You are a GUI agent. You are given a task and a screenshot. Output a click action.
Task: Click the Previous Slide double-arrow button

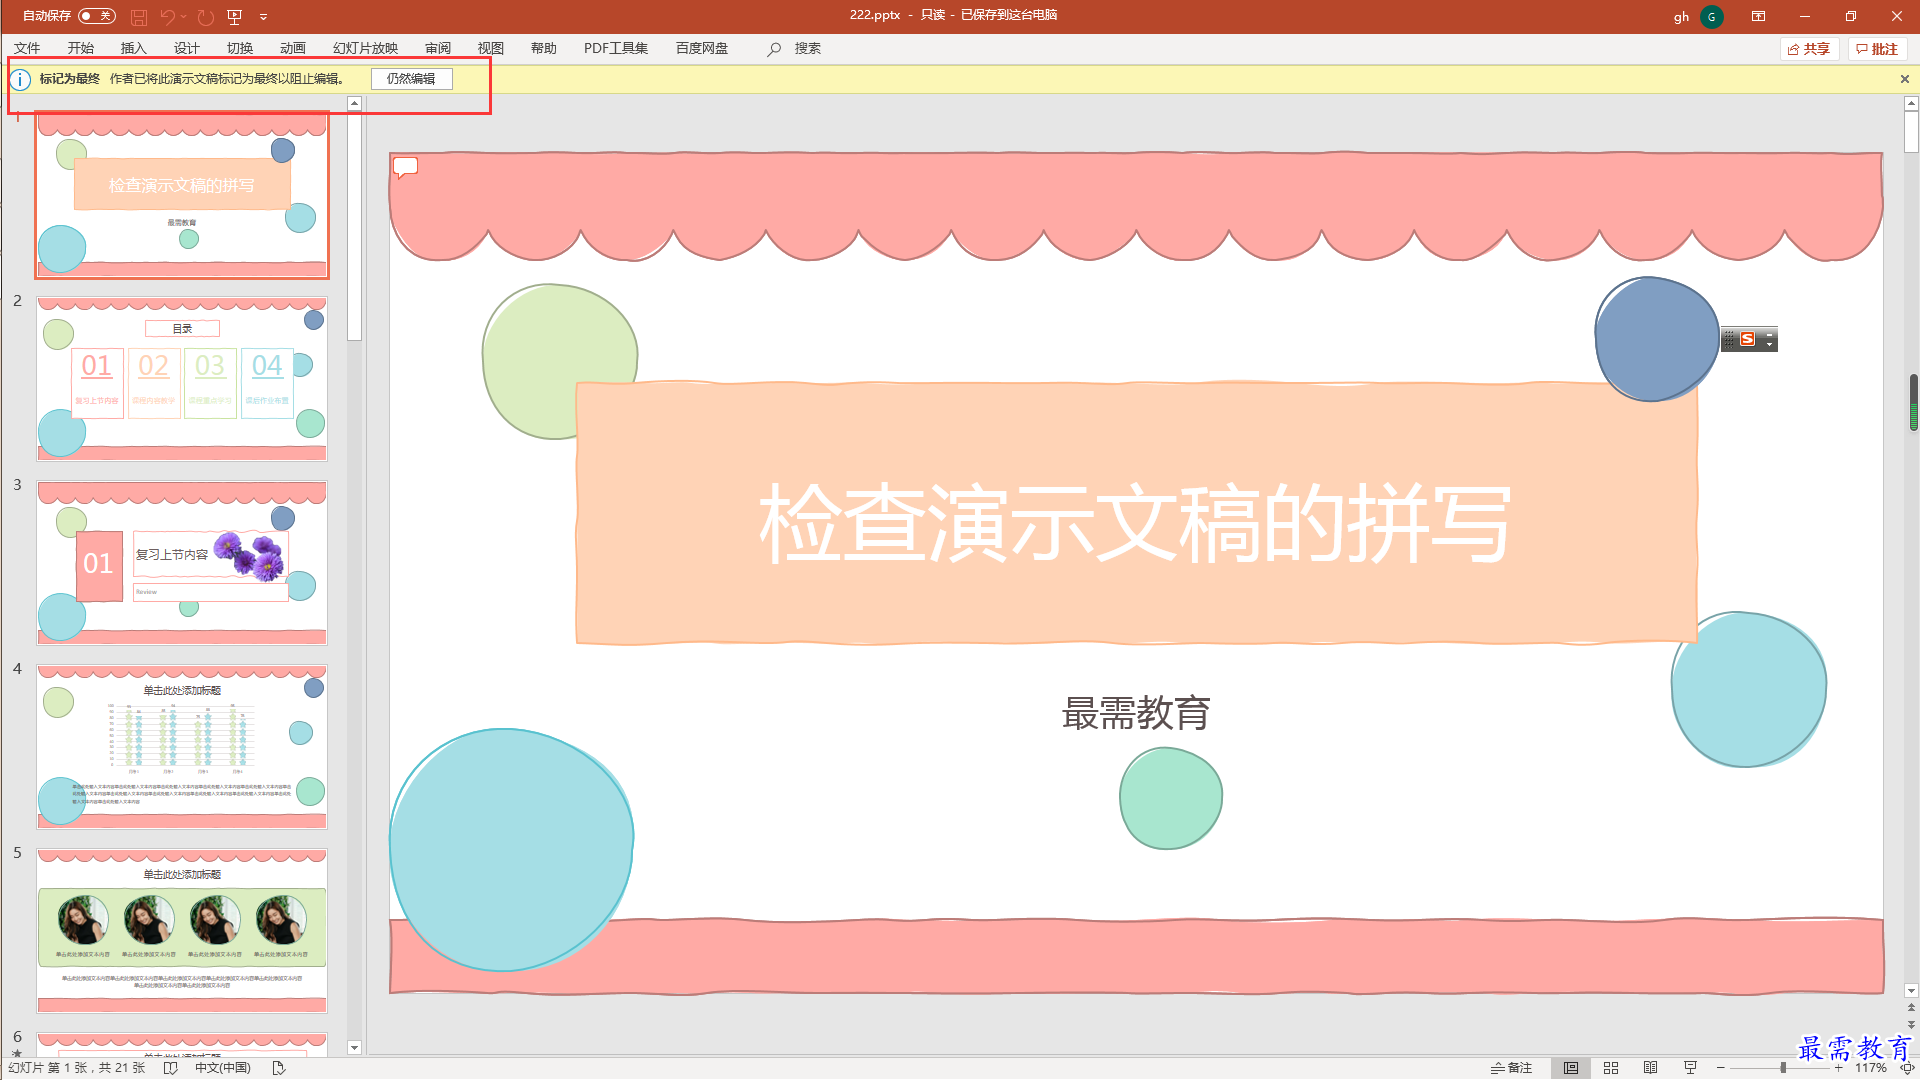1911,1008
